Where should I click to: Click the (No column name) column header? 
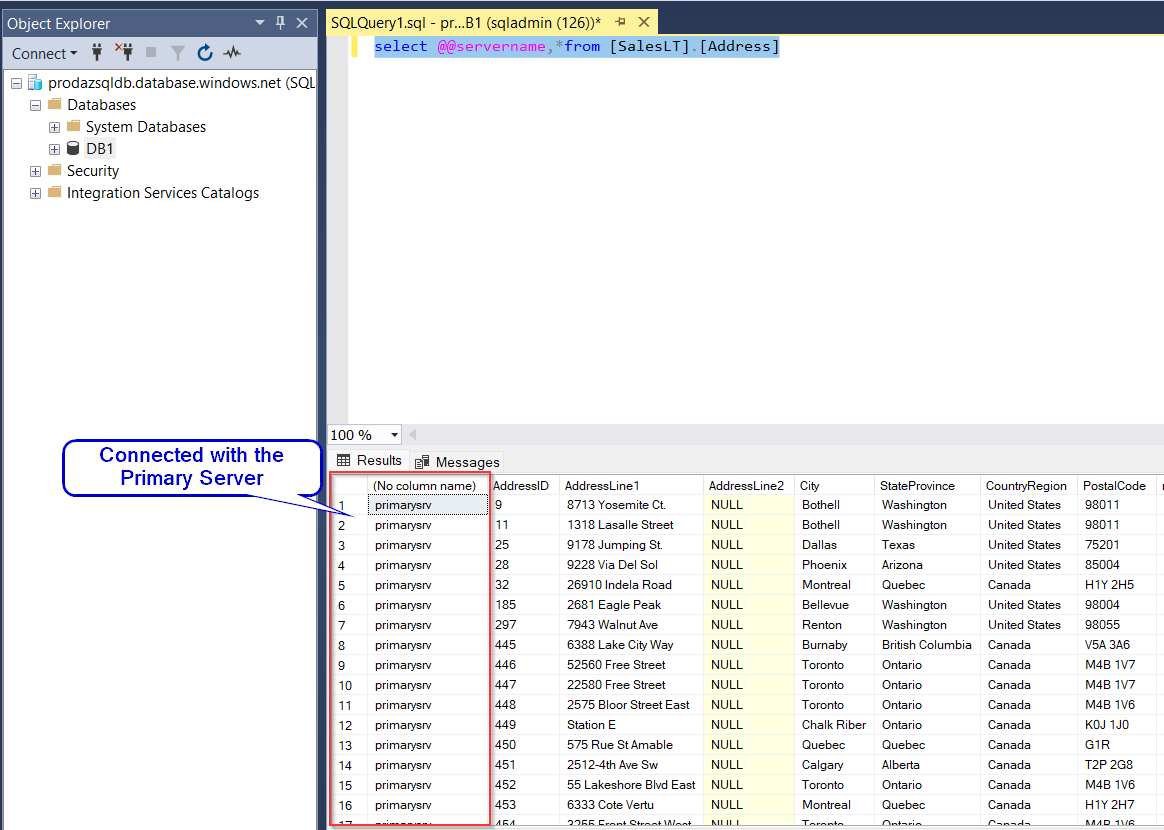click(428, 486)
